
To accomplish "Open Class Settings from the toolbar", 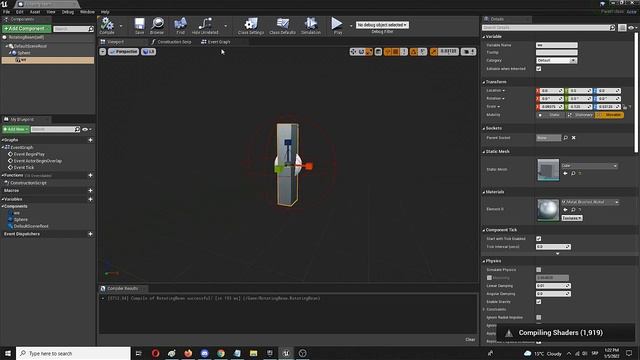I will [x=251, y=25].
